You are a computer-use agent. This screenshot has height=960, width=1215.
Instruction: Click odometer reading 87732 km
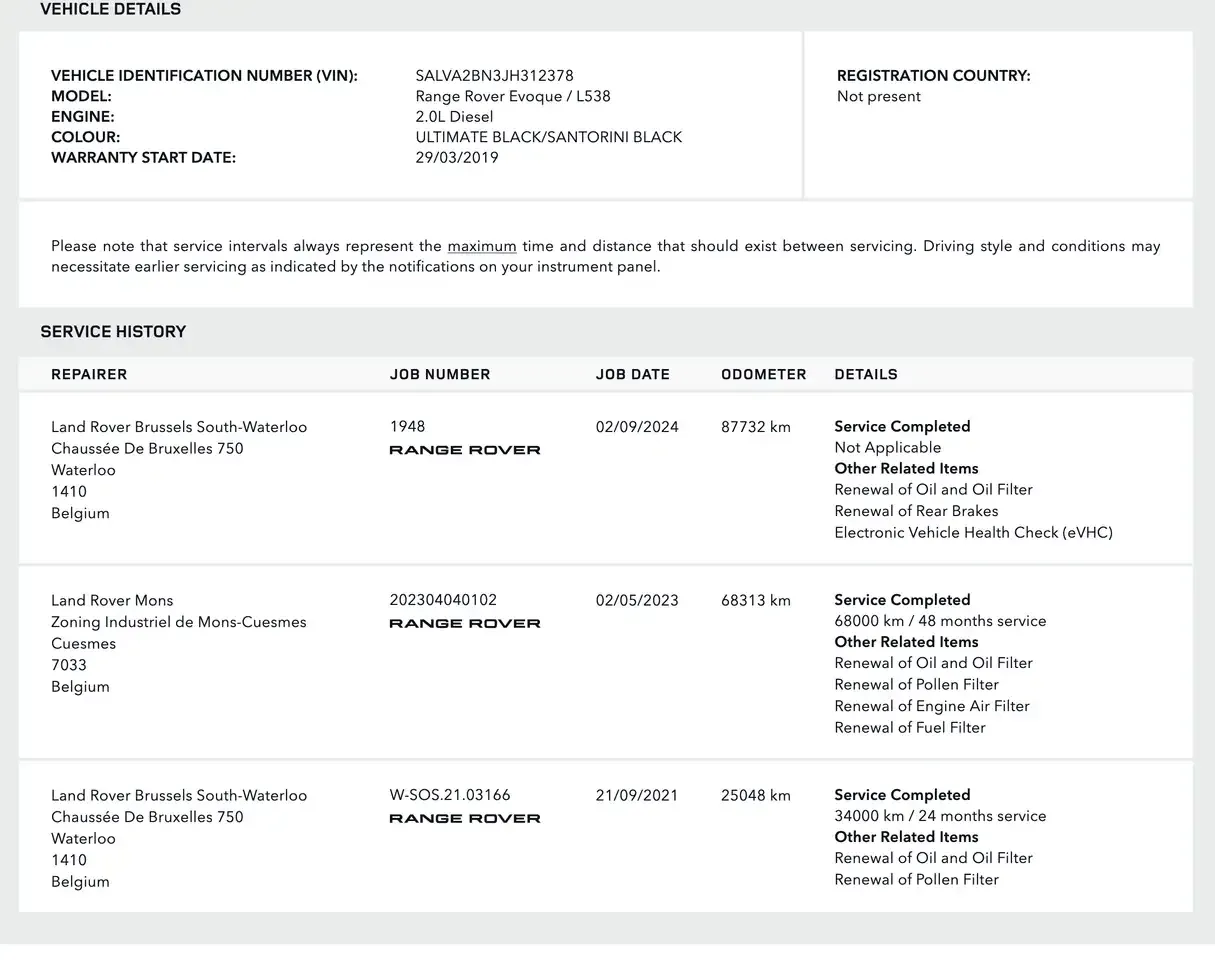coord(755,427)
